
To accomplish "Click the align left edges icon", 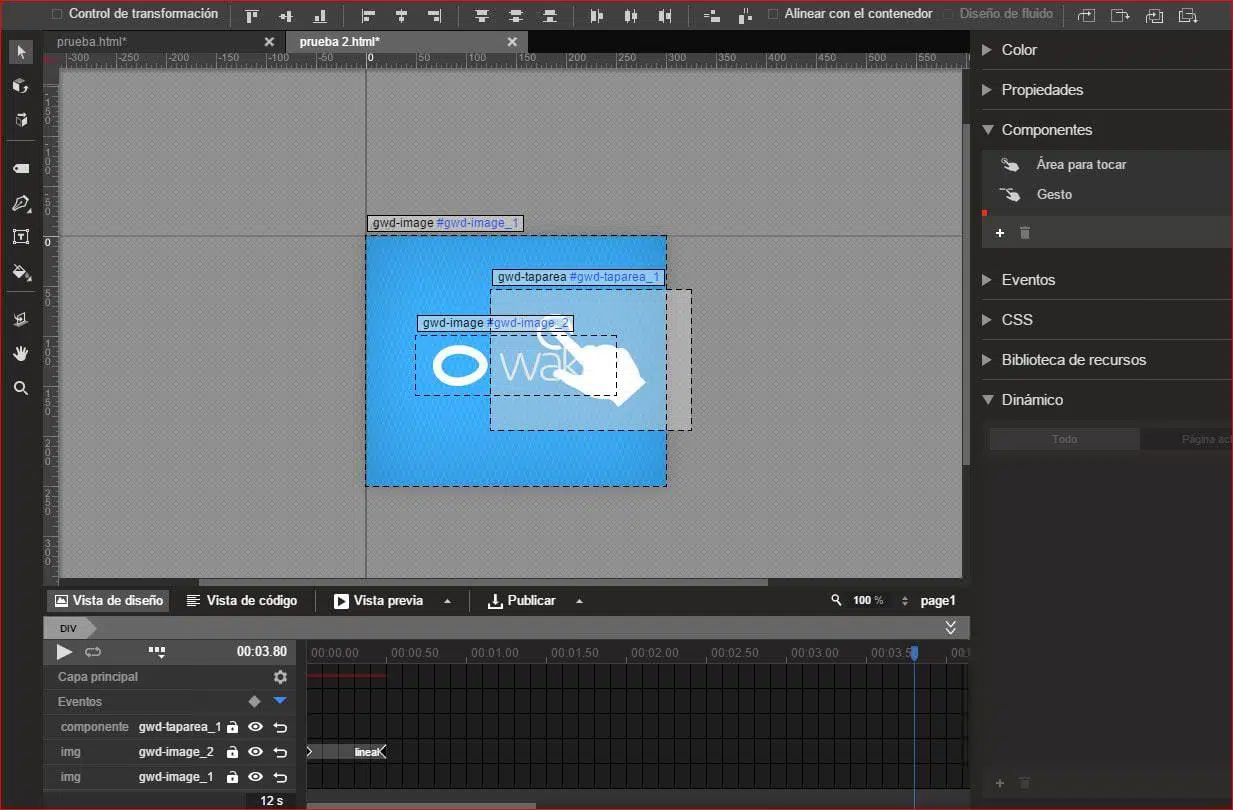I will point(368,16).
